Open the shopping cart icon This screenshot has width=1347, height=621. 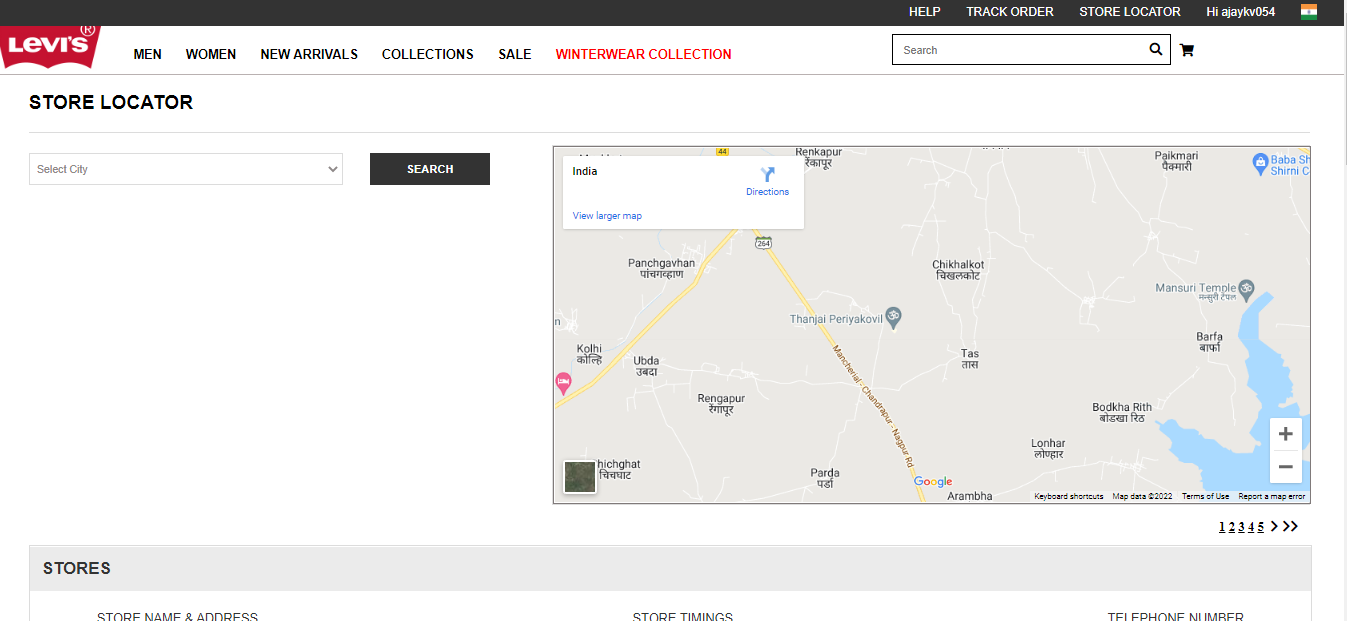coord(1187,50)
